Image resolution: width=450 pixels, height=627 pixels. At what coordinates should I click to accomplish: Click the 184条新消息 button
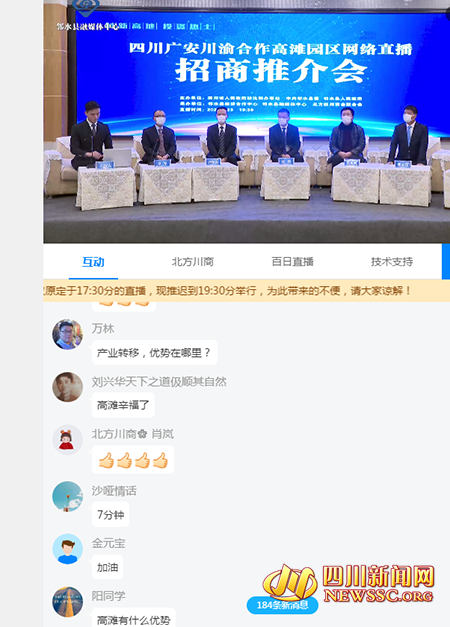click(282, 605)
